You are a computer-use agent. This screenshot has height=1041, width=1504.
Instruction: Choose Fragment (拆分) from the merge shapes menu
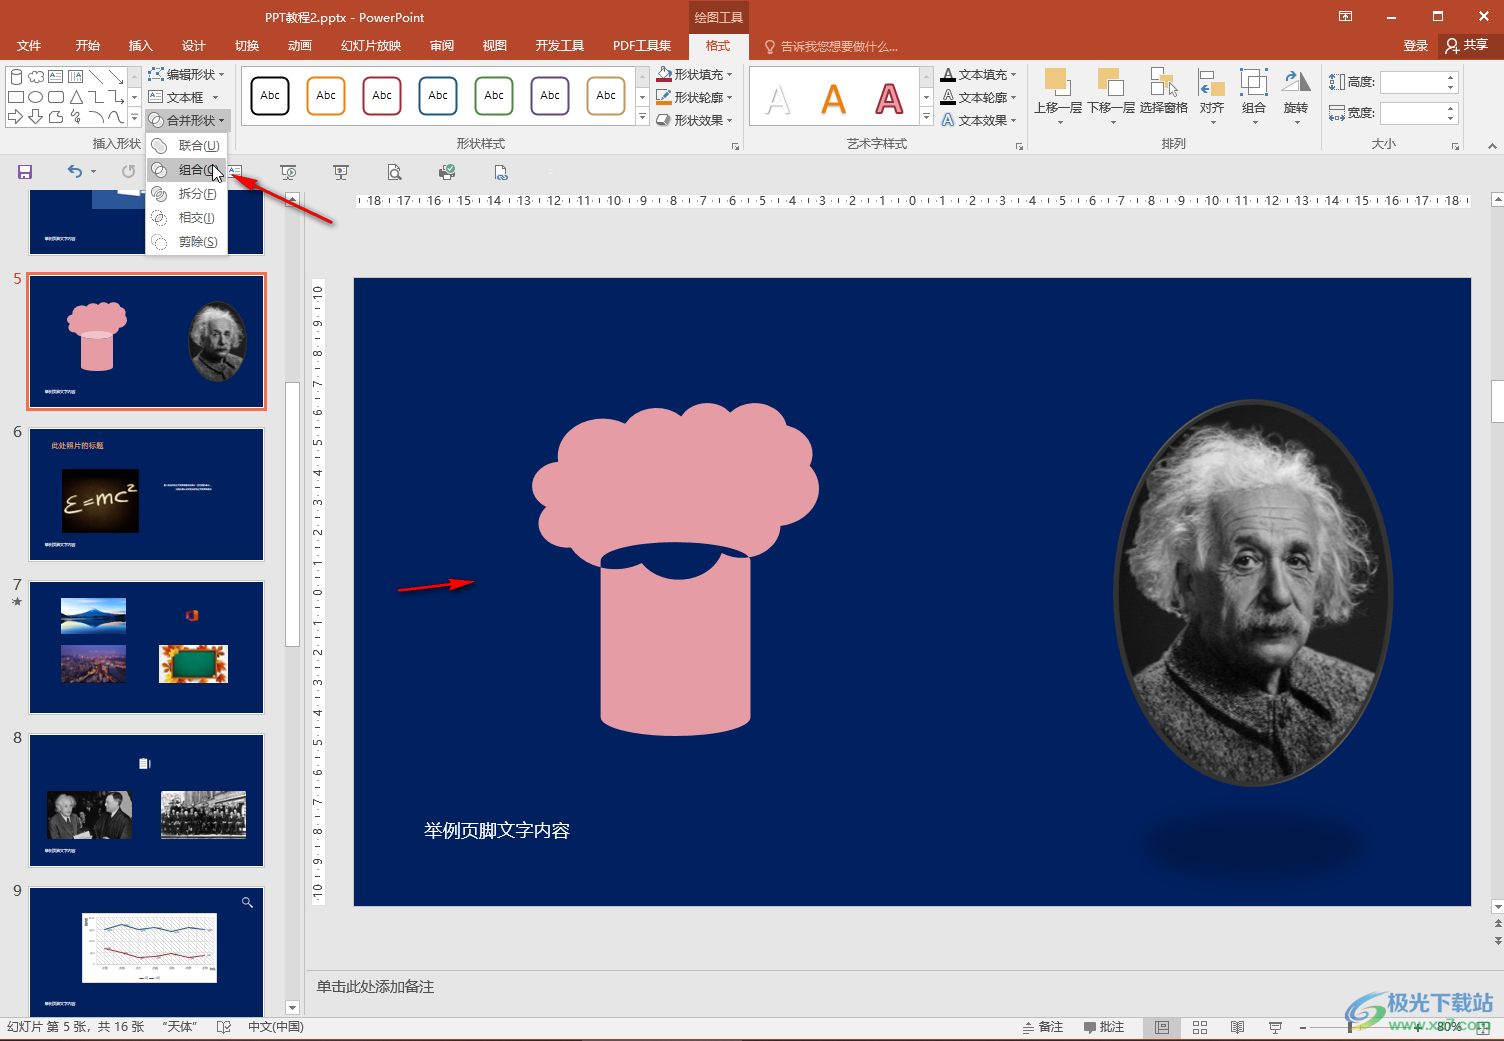pyautogui.click(x=187, y=194)
